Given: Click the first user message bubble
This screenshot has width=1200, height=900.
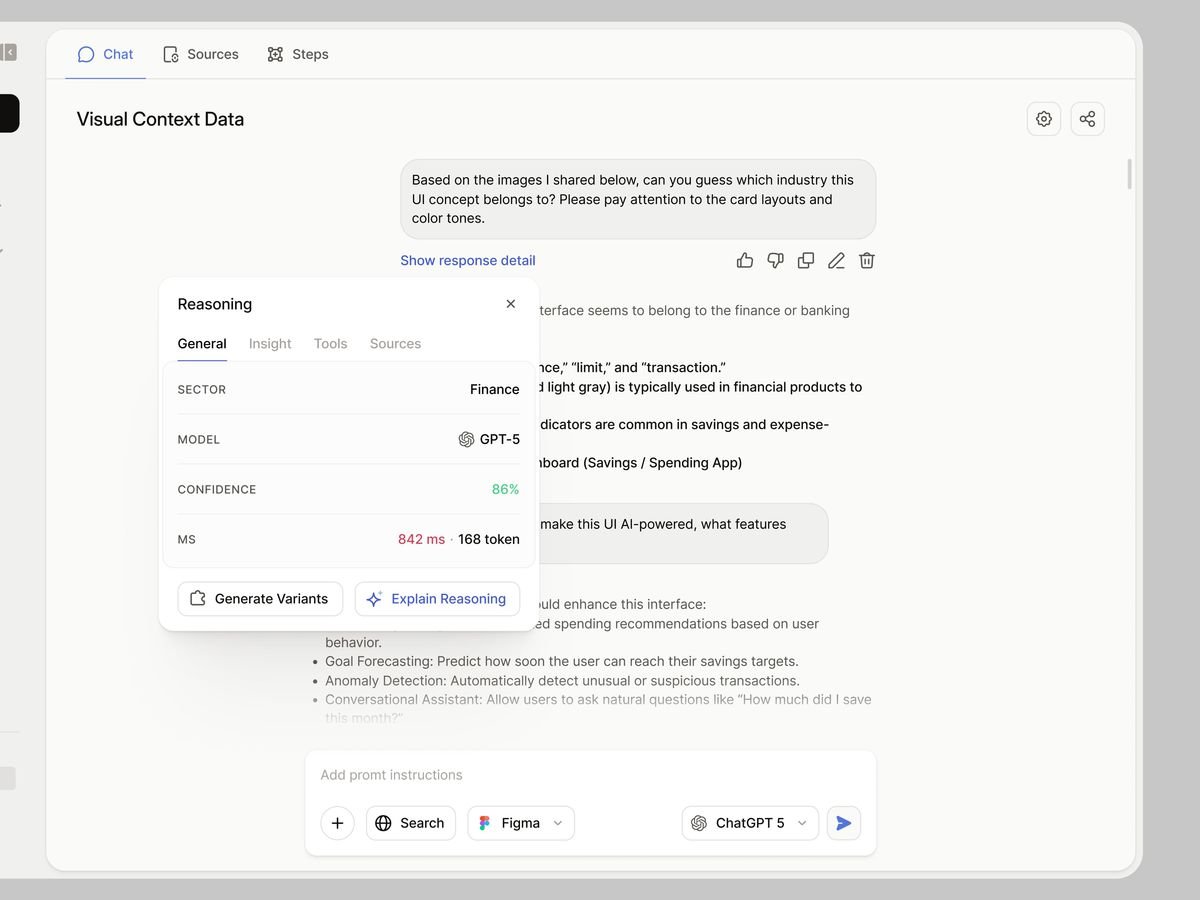Looking at the screenshot, I should (x=638, y=199).
